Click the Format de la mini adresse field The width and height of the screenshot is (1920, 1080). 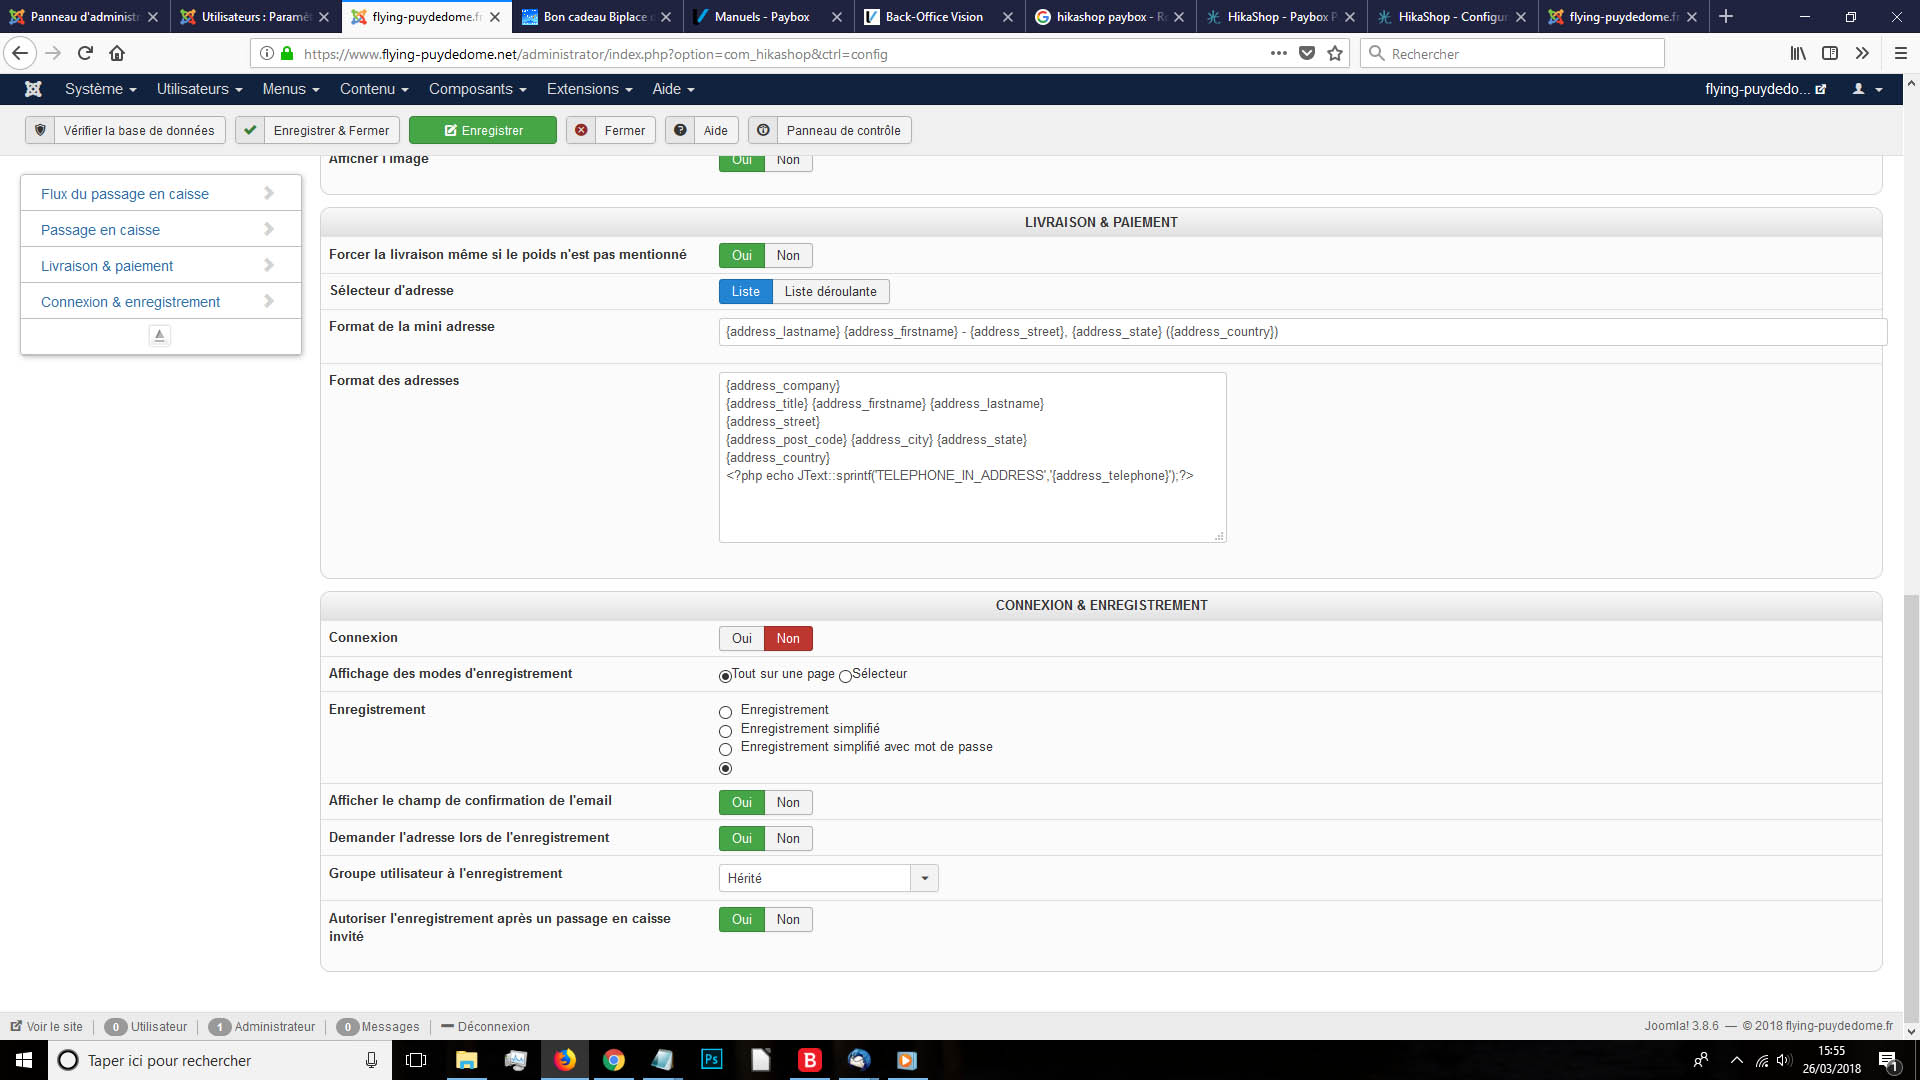[x=1301, y=332]
